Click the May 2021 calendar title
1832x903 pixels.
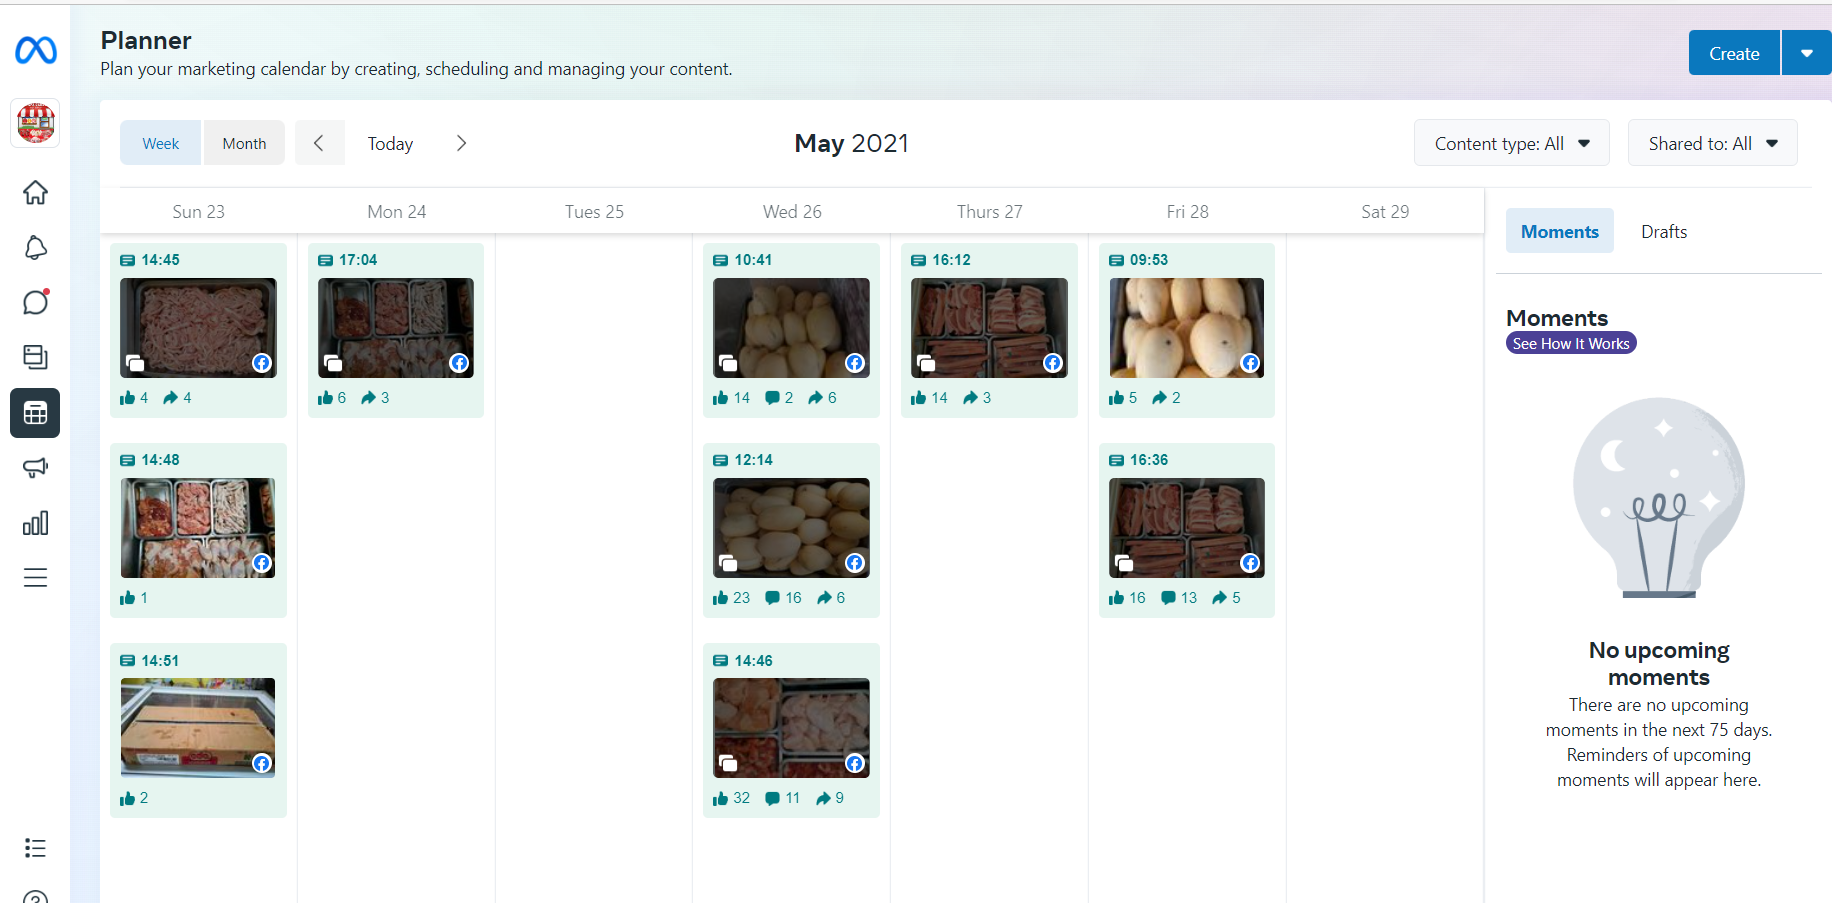(851, 143)
